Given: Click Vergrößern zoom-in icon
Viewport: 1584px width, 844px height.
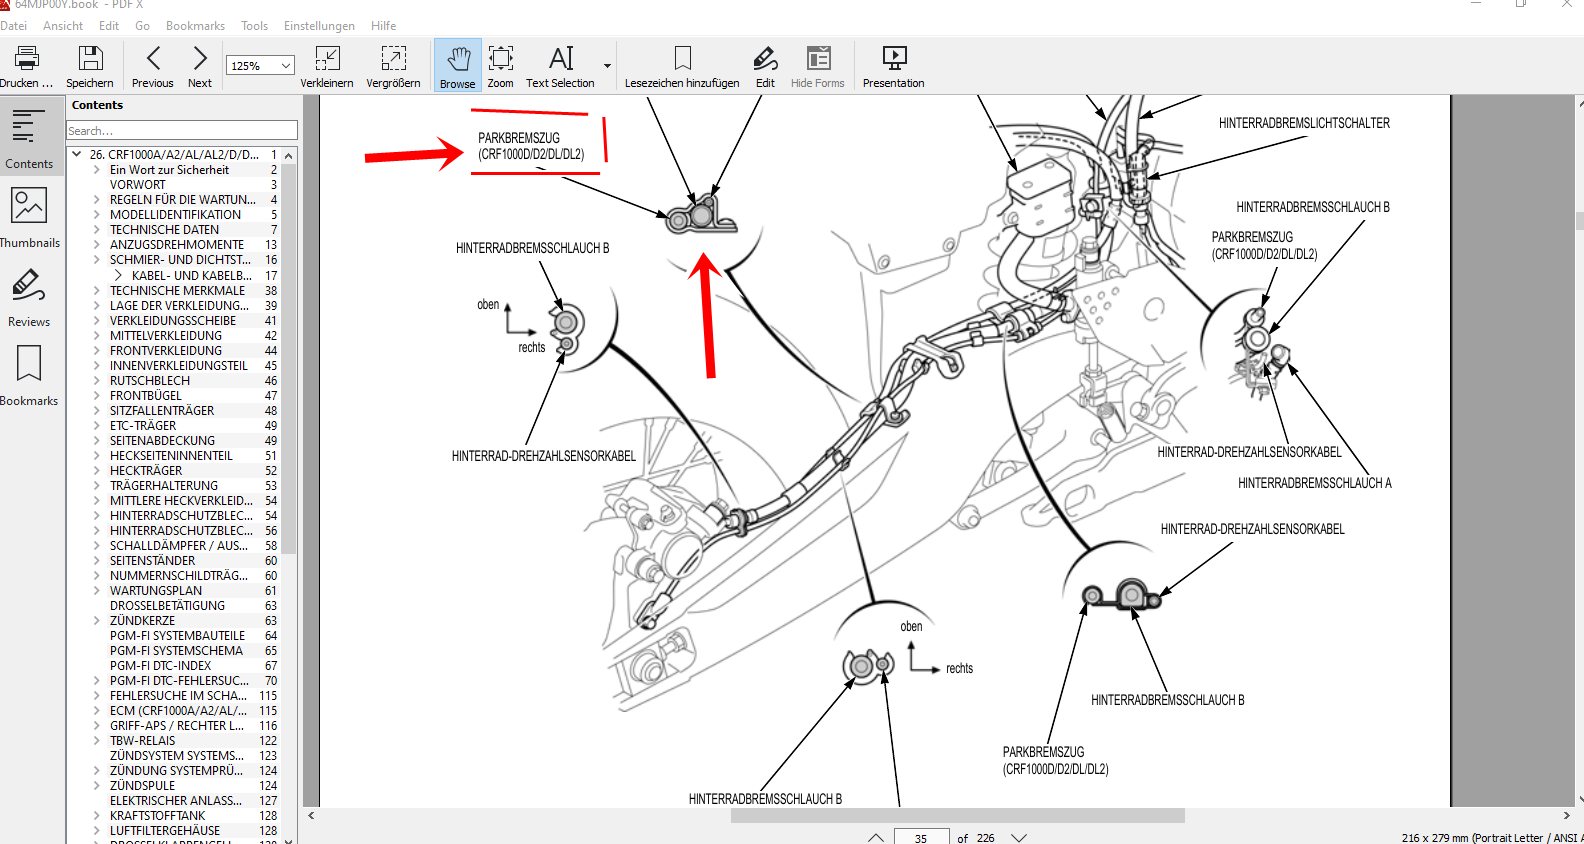Looking at the screenshot, I should (393, 58).
